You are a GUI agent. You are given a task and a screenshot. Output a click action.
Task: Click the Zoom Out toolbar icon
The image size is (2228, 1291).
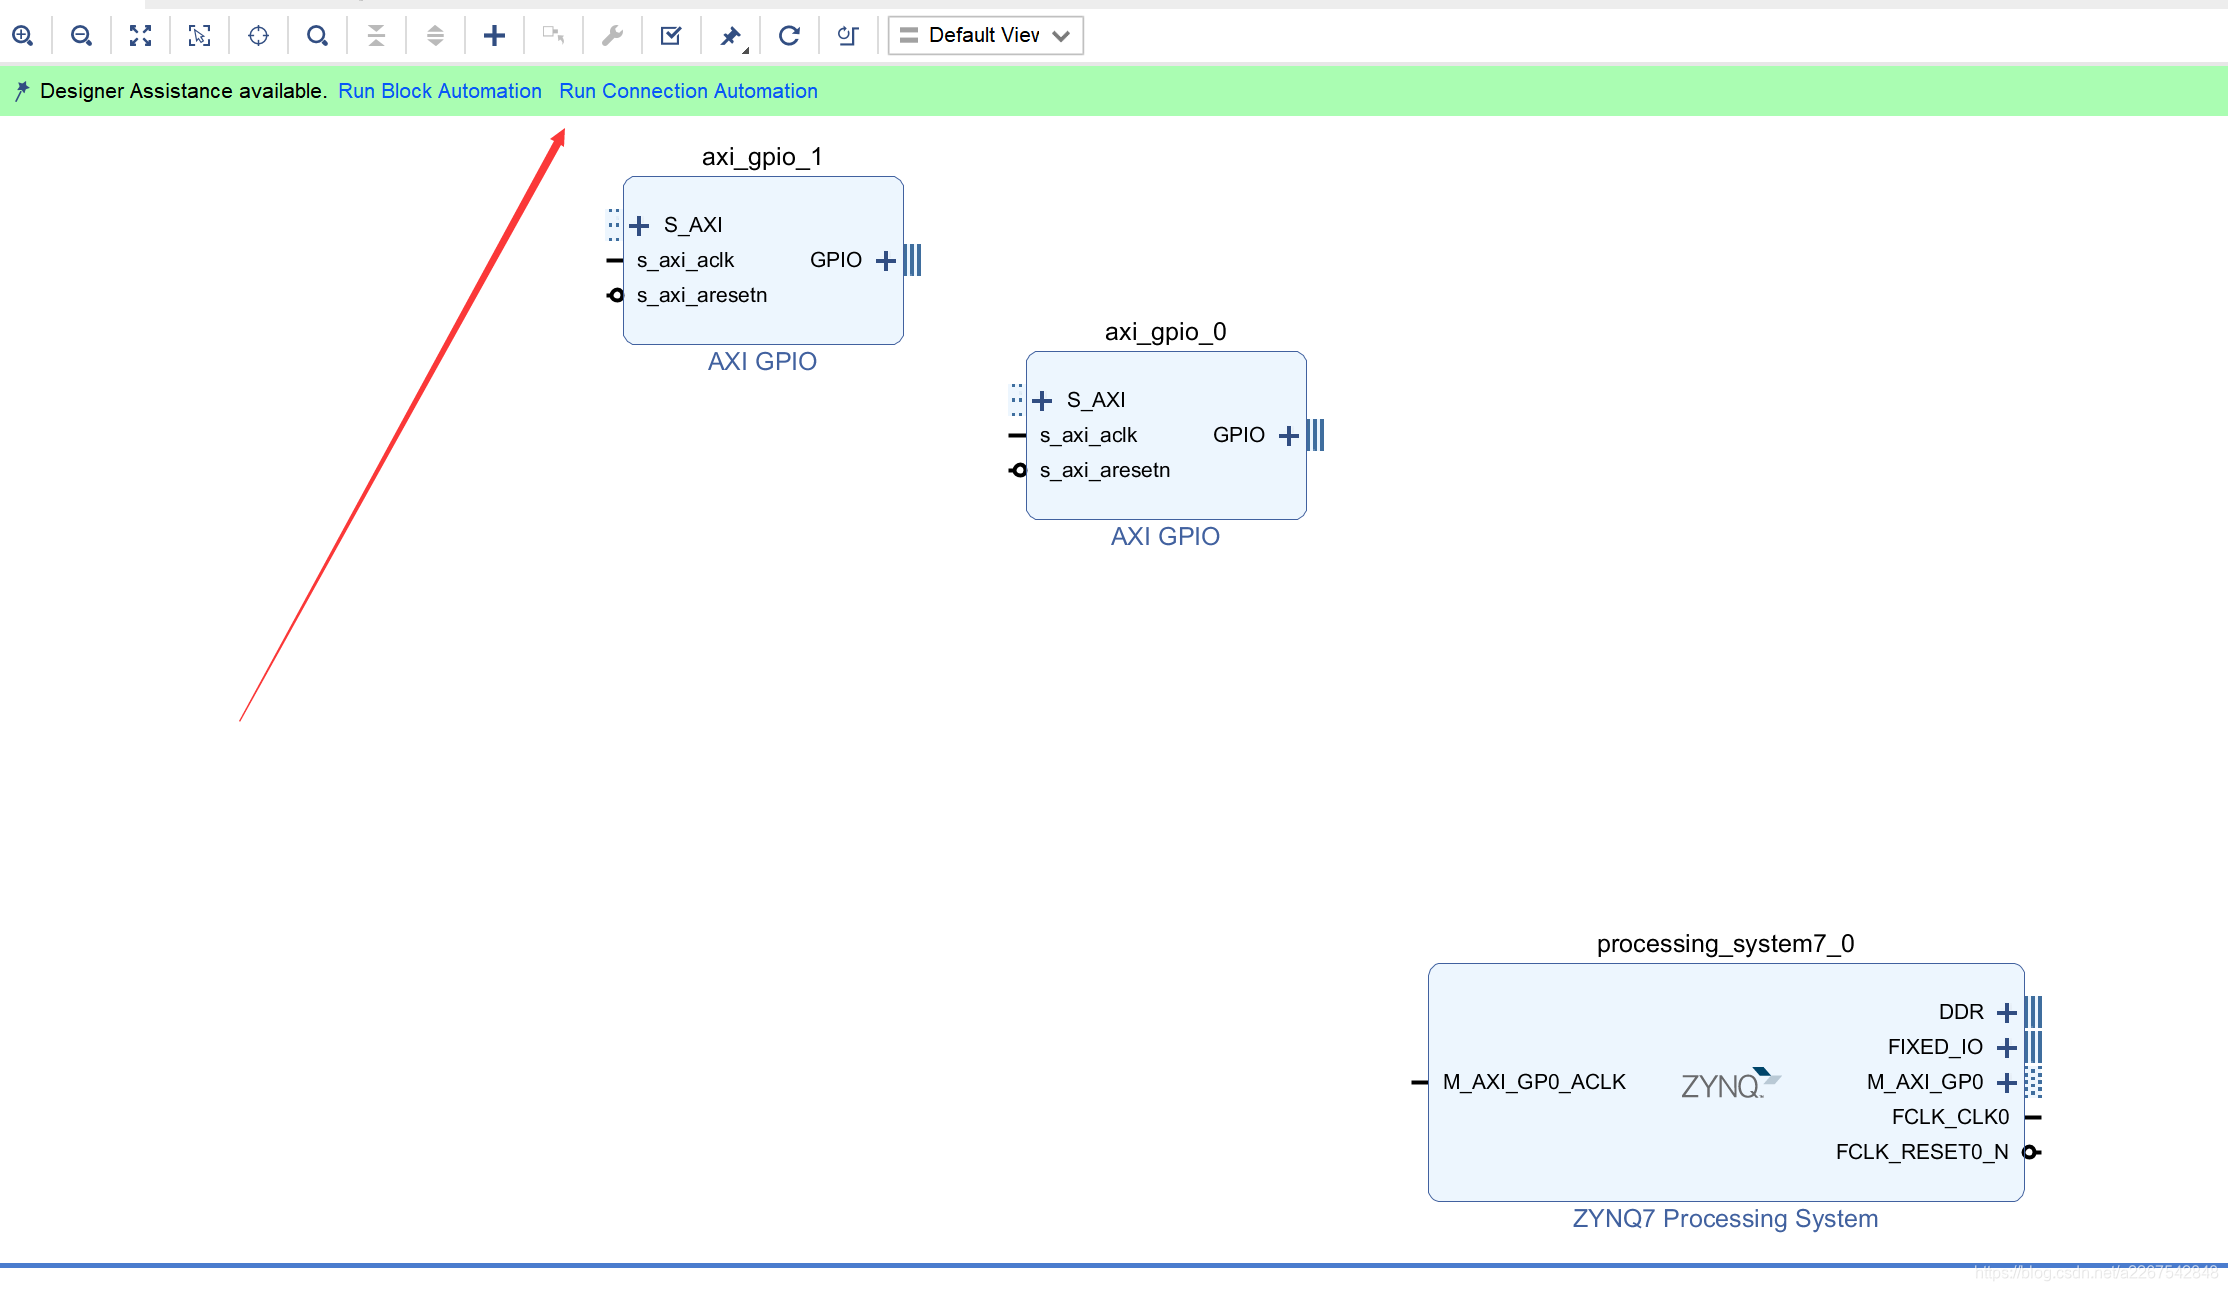82,36
